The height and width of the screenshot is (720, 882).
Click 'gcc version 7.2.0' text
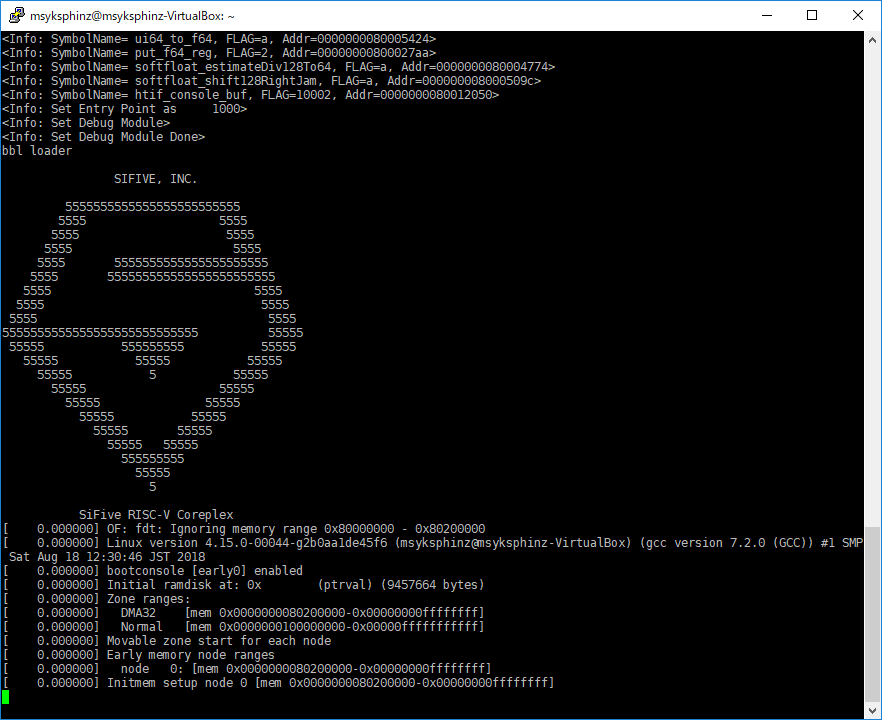(x=703, y=543)
